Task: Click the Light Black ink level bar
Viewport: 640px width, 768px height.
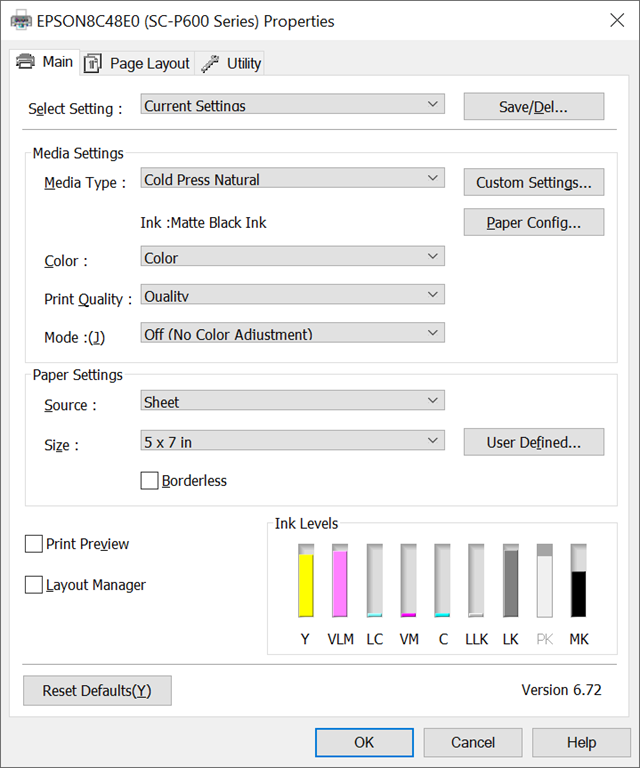Action: point(511,580)
